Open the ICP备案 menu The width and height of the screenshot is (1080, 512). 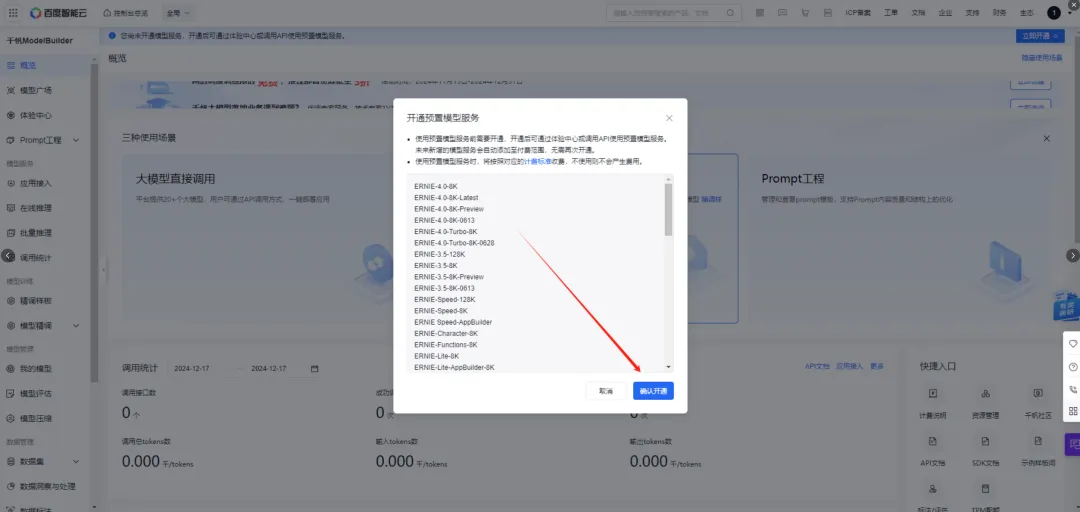(859, 13)
